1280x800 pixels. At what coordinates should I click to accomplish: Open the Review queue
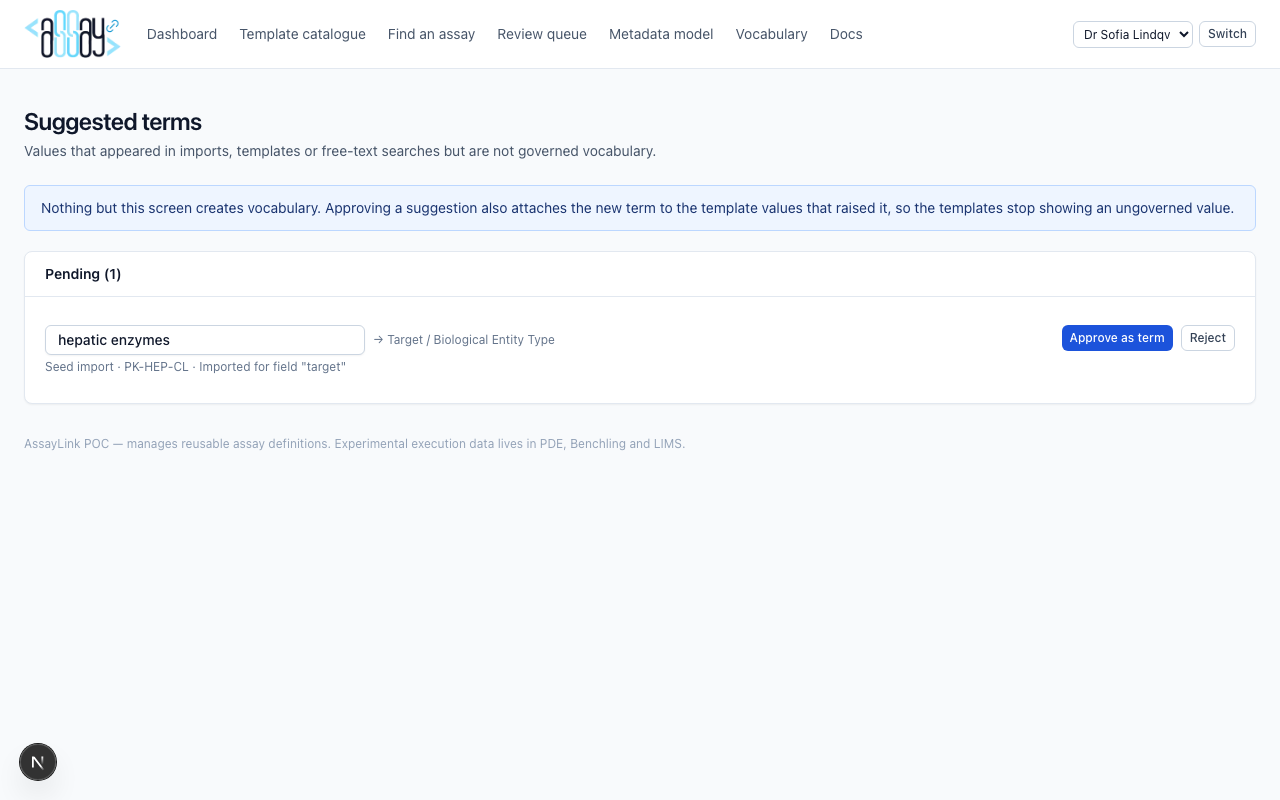(x=542, y=34)
